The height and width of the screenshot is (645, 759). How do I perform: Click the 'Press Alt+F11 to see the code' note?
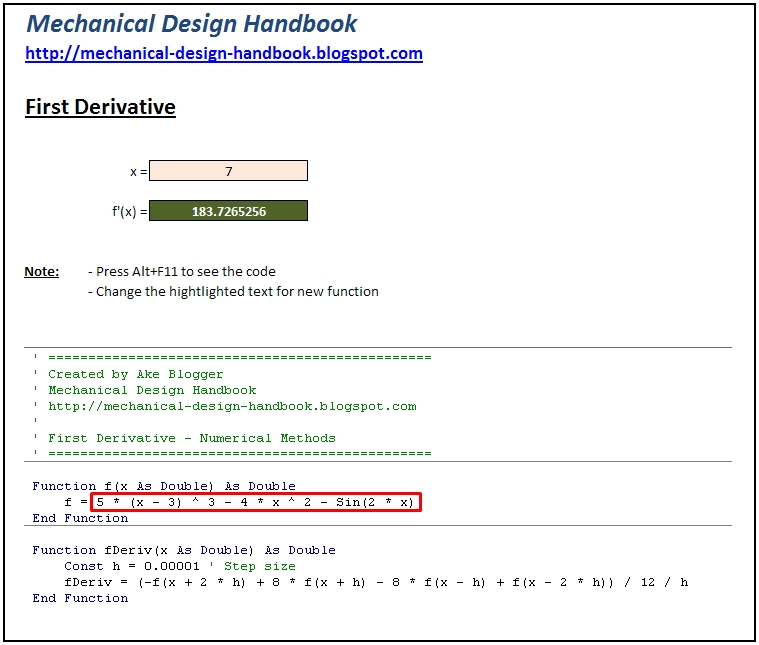182,272
